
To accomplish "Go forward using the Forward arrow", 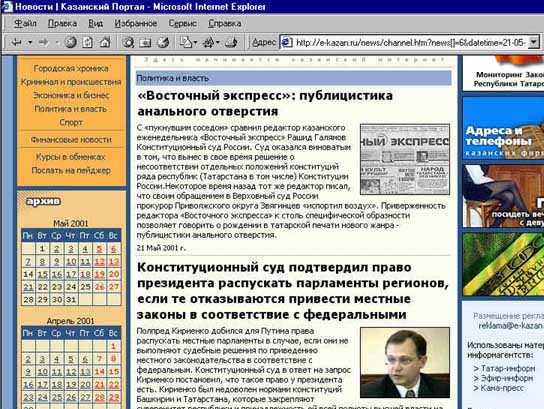I will point(43,43).
